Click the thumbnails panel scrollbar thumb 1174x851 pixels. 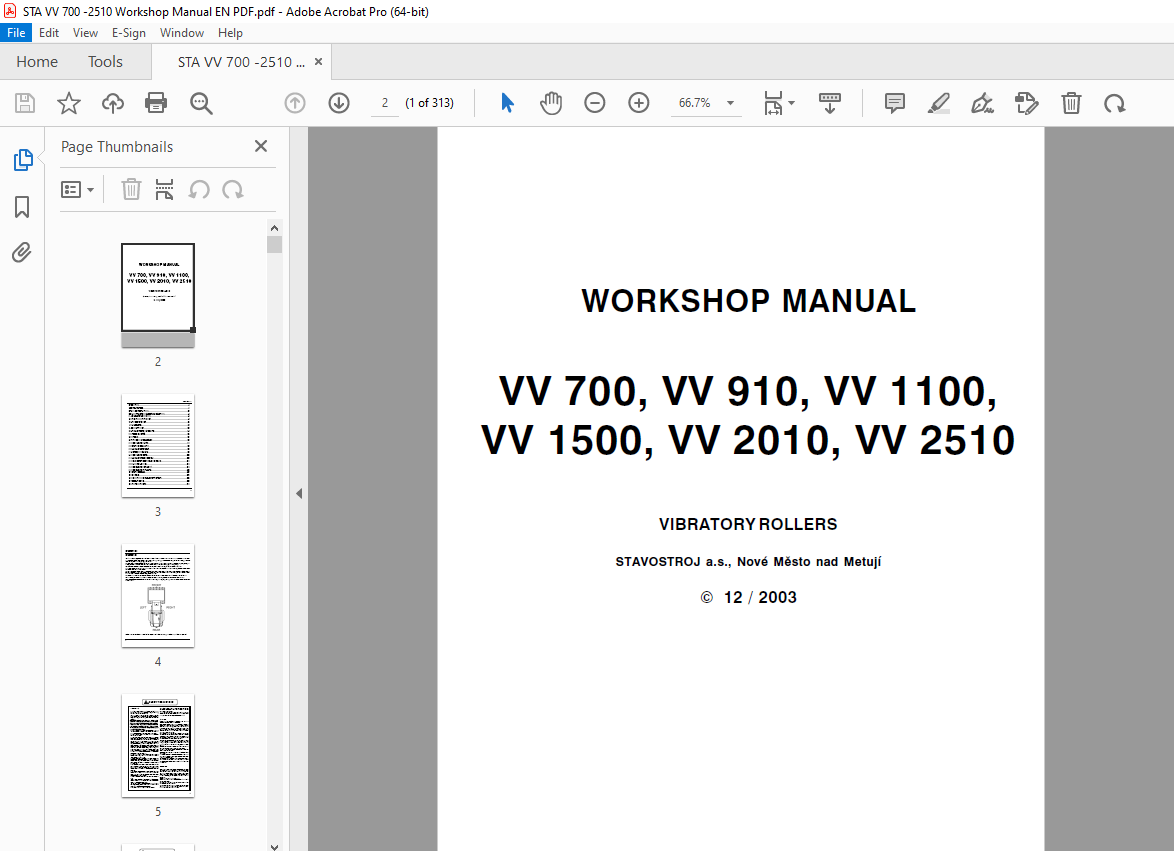pos(274,245)
